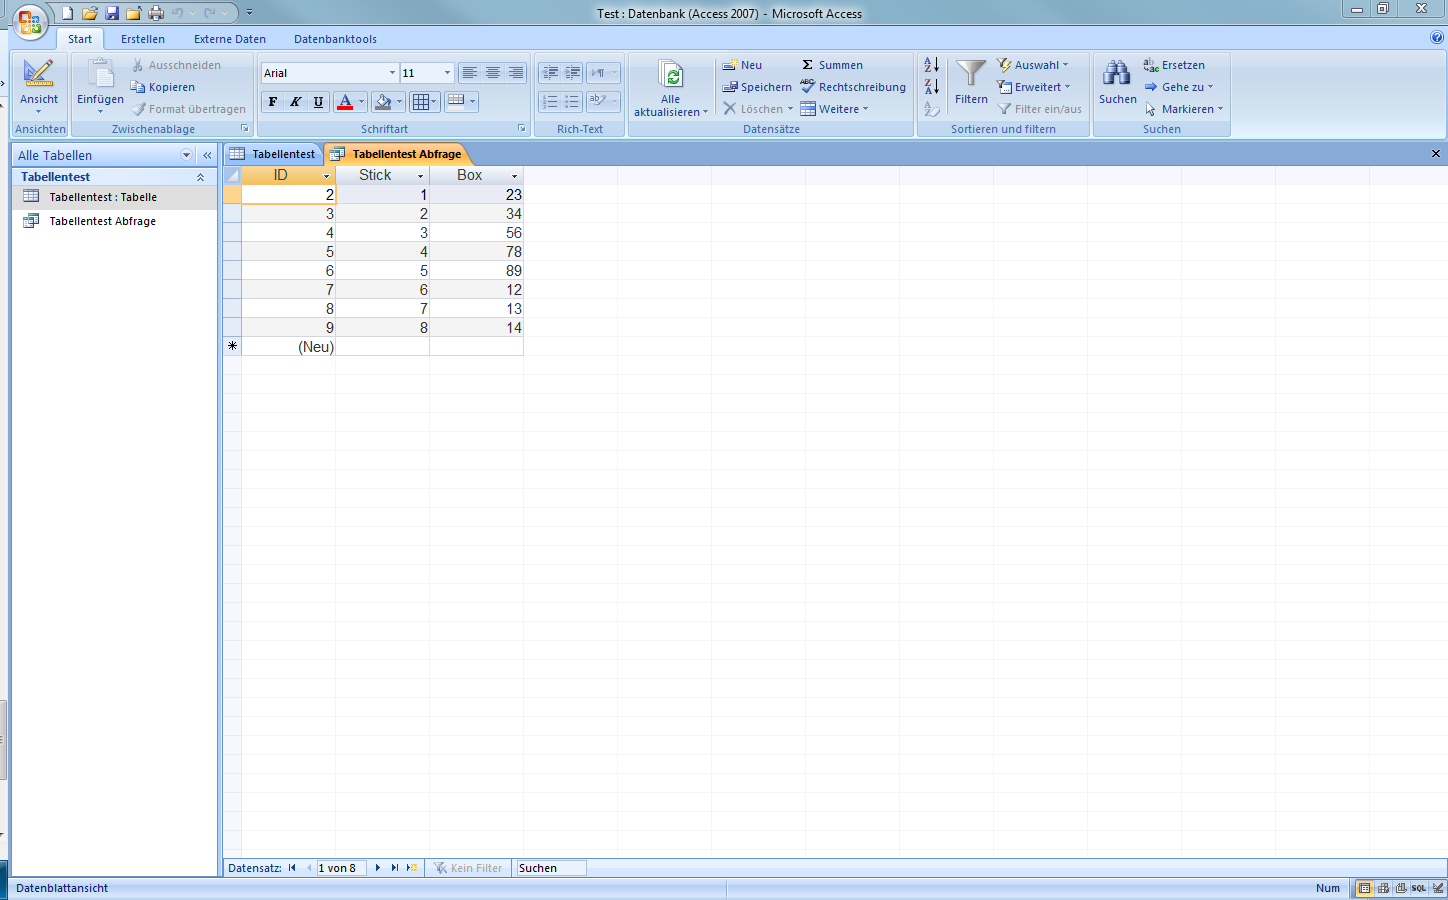
Task: Click the Suchen binoculars icon
Action: 1116,75
